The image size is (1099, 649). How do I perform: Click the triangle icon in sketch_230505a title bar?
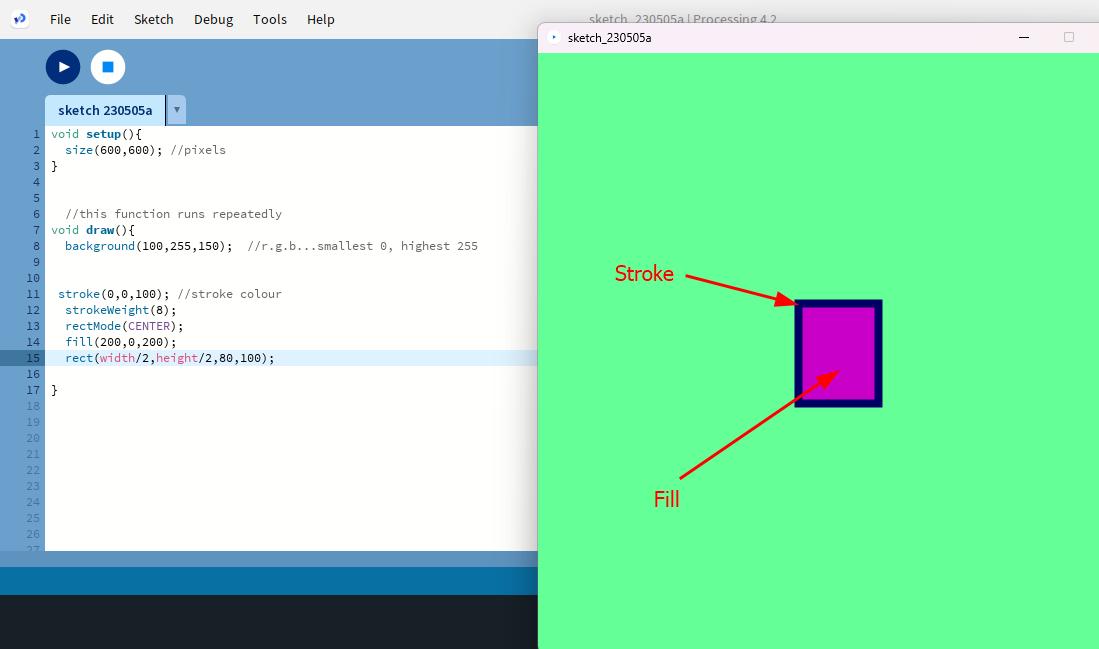click(554, 36)
